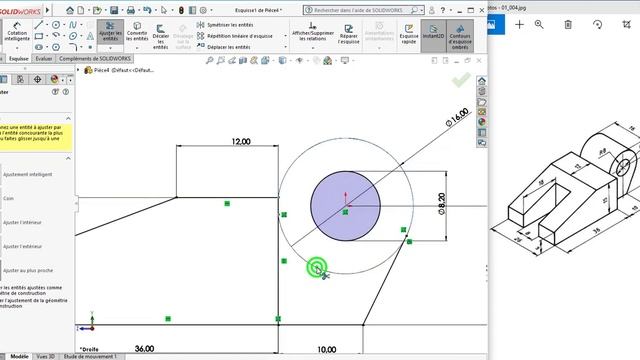Click Afficher/Supprimer les relations button
640x360 pixels.
[x=313, y=32]
